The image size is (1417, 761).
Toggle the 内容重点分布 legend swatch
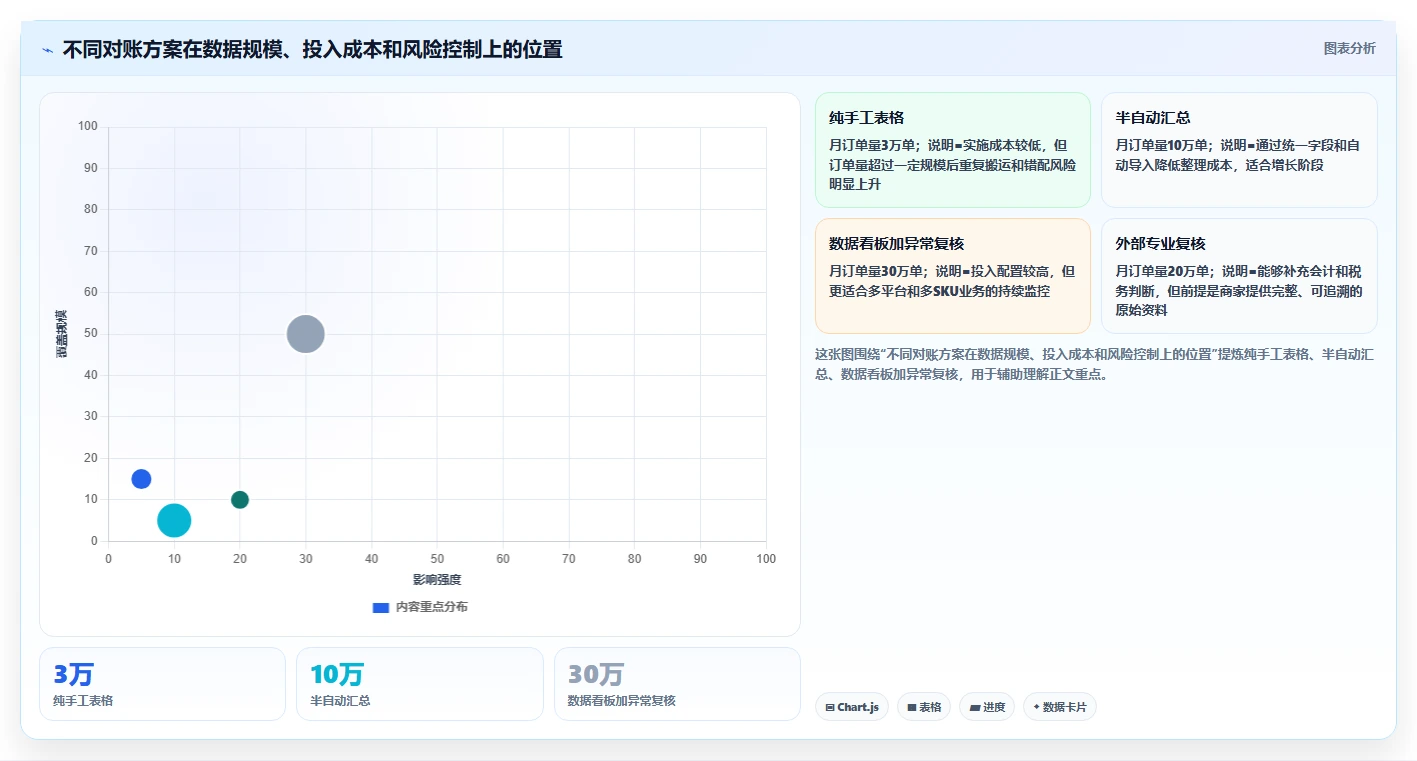coord(380,607)
